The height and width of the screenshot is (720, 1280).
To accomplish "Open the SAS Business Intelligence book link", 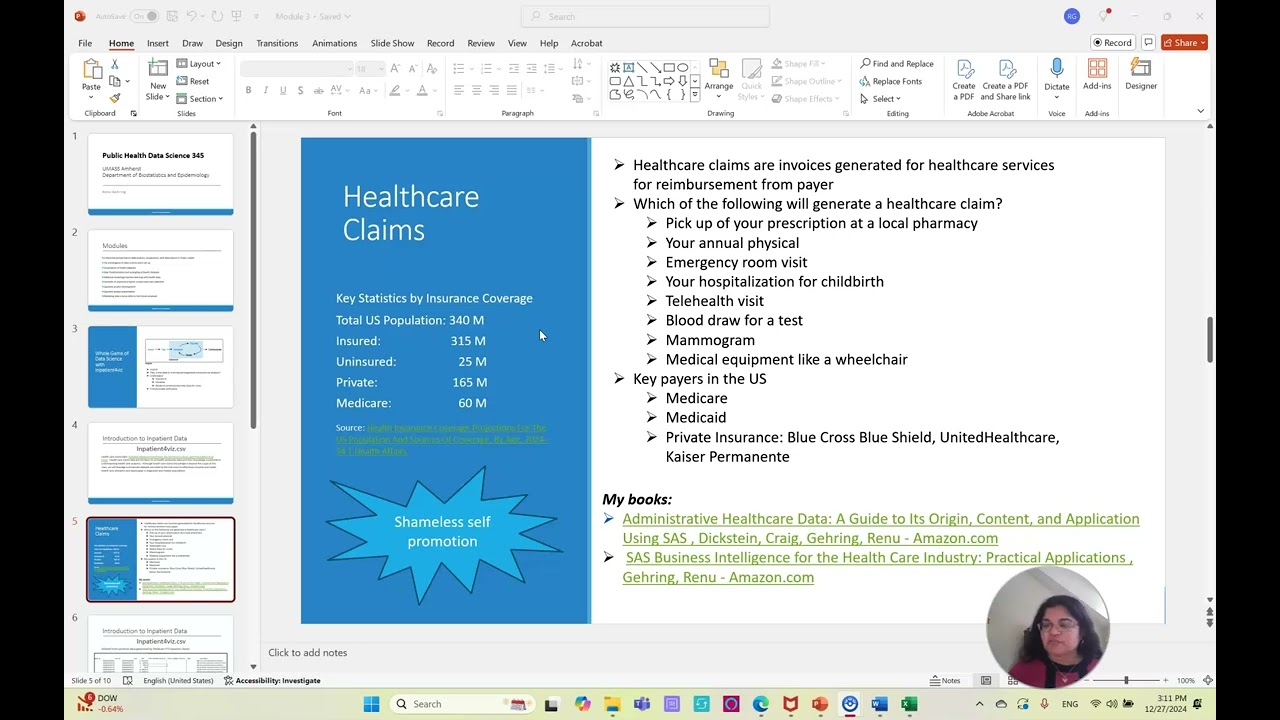I will [877, 567].
